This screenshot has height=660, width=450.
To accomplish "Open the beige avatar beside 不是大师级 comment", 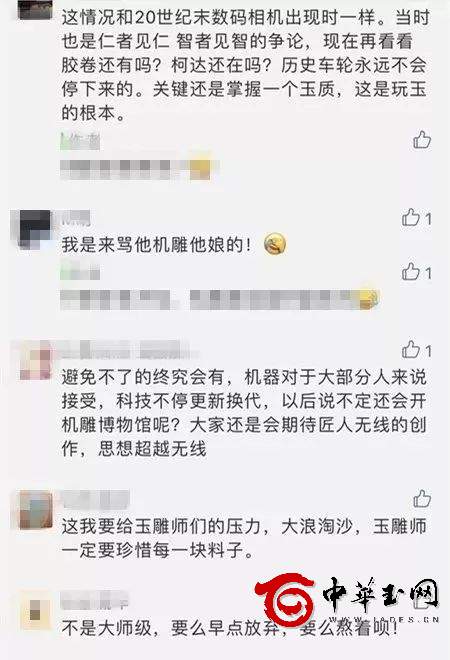I will pos(36,610).
